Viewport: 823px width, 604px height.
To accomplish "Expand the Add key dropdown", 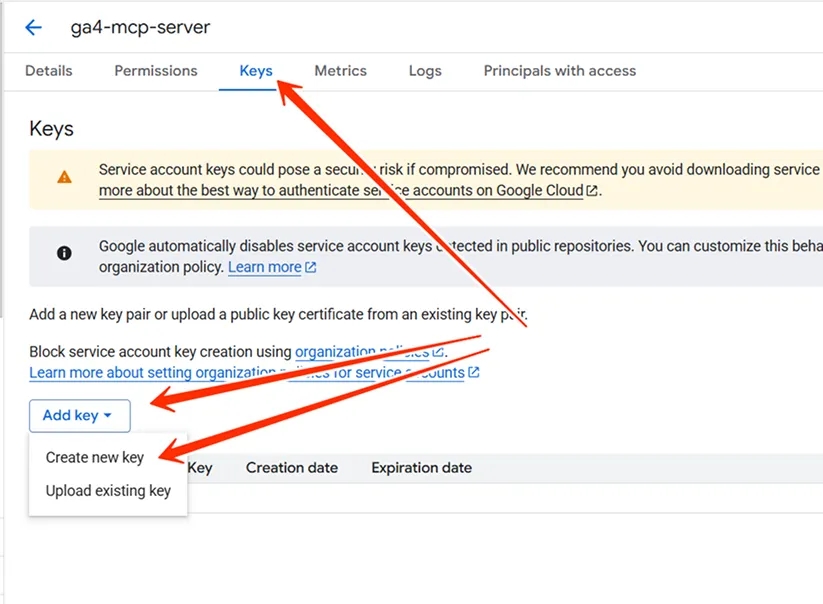I will tap(80, 416).
